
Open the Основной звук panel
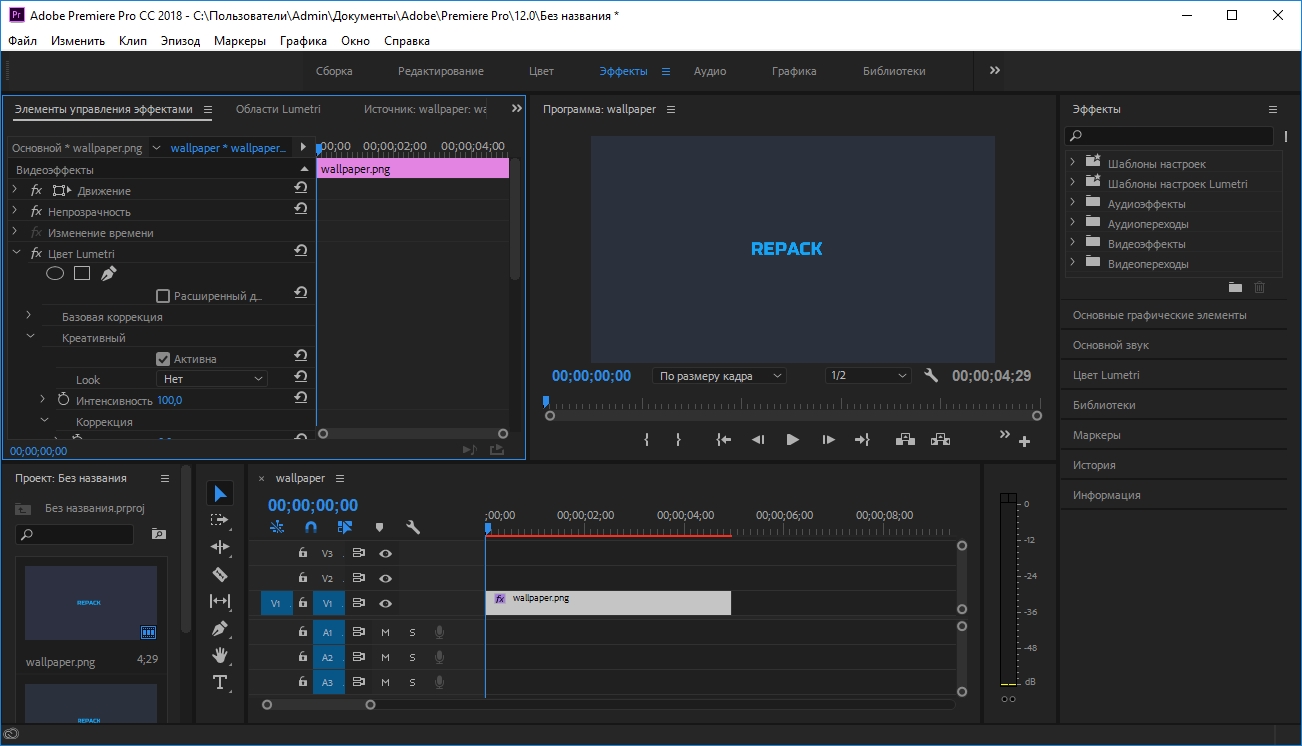[1110, 345]
